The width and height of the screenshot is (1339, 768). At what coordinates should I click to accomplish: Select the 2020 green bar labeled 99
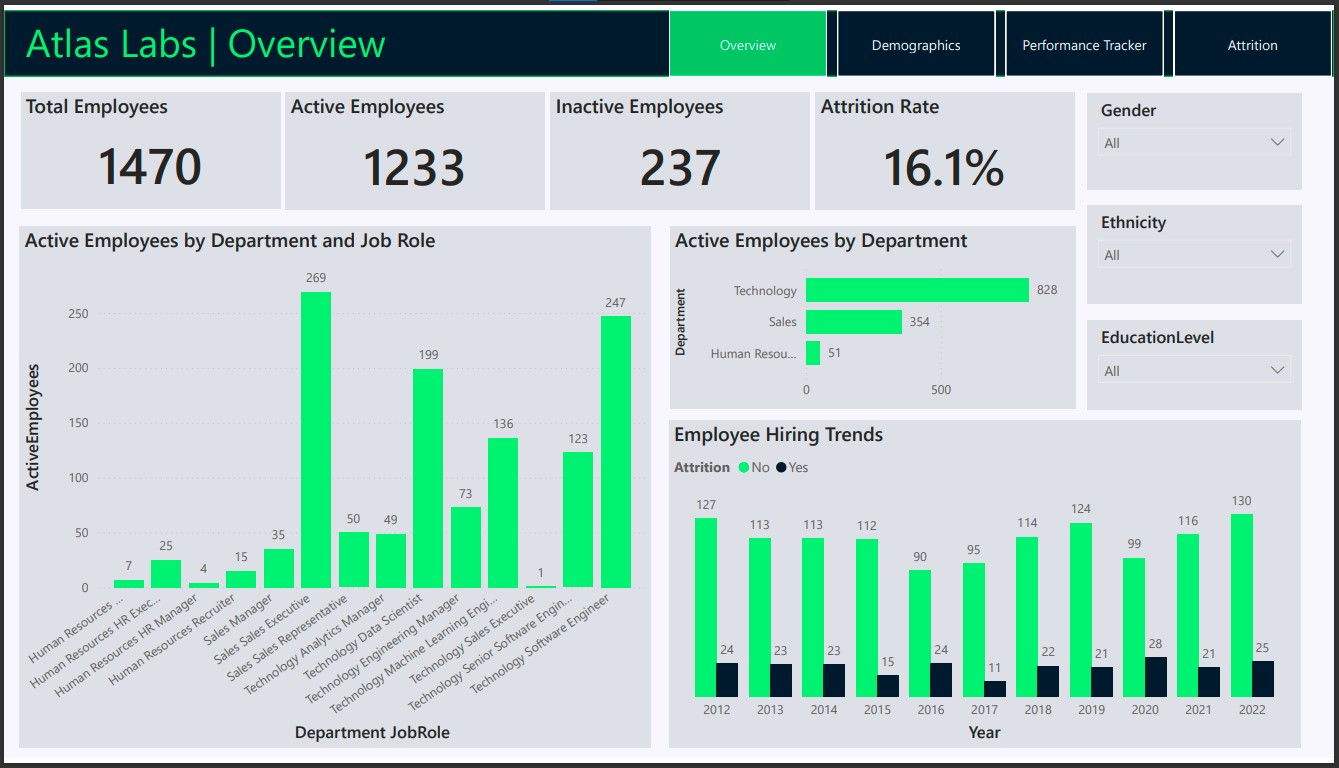(1134, 627)
